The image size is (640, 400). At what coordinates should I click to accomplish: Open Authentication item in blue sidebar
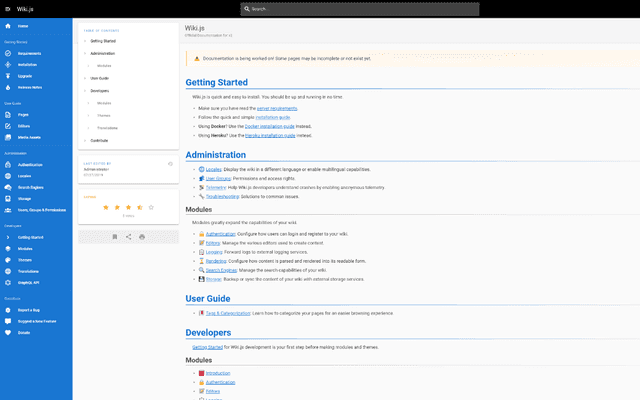coord(30,165)
